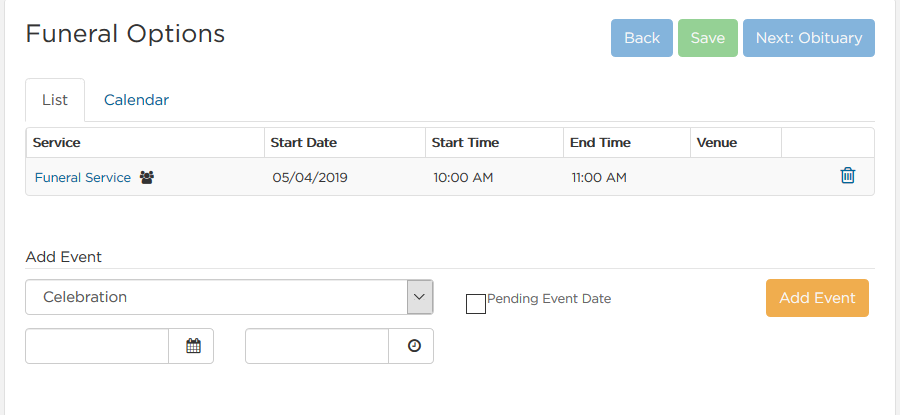Sort by the Venue column header
Screen dimensions: 900x415
coord(717,142)
